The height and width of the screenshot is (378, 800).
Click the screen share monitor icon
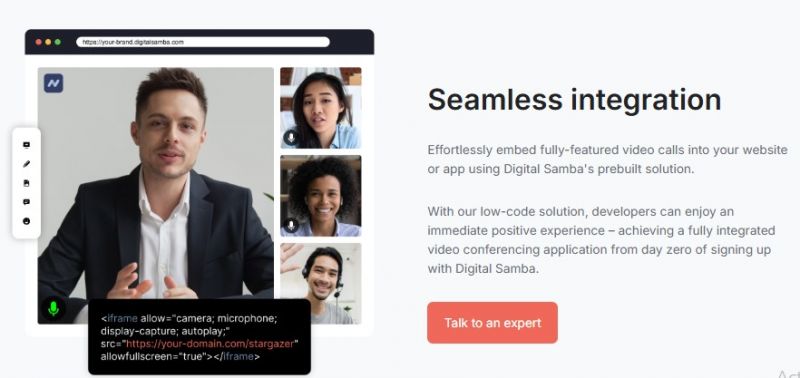click(27, 145)
